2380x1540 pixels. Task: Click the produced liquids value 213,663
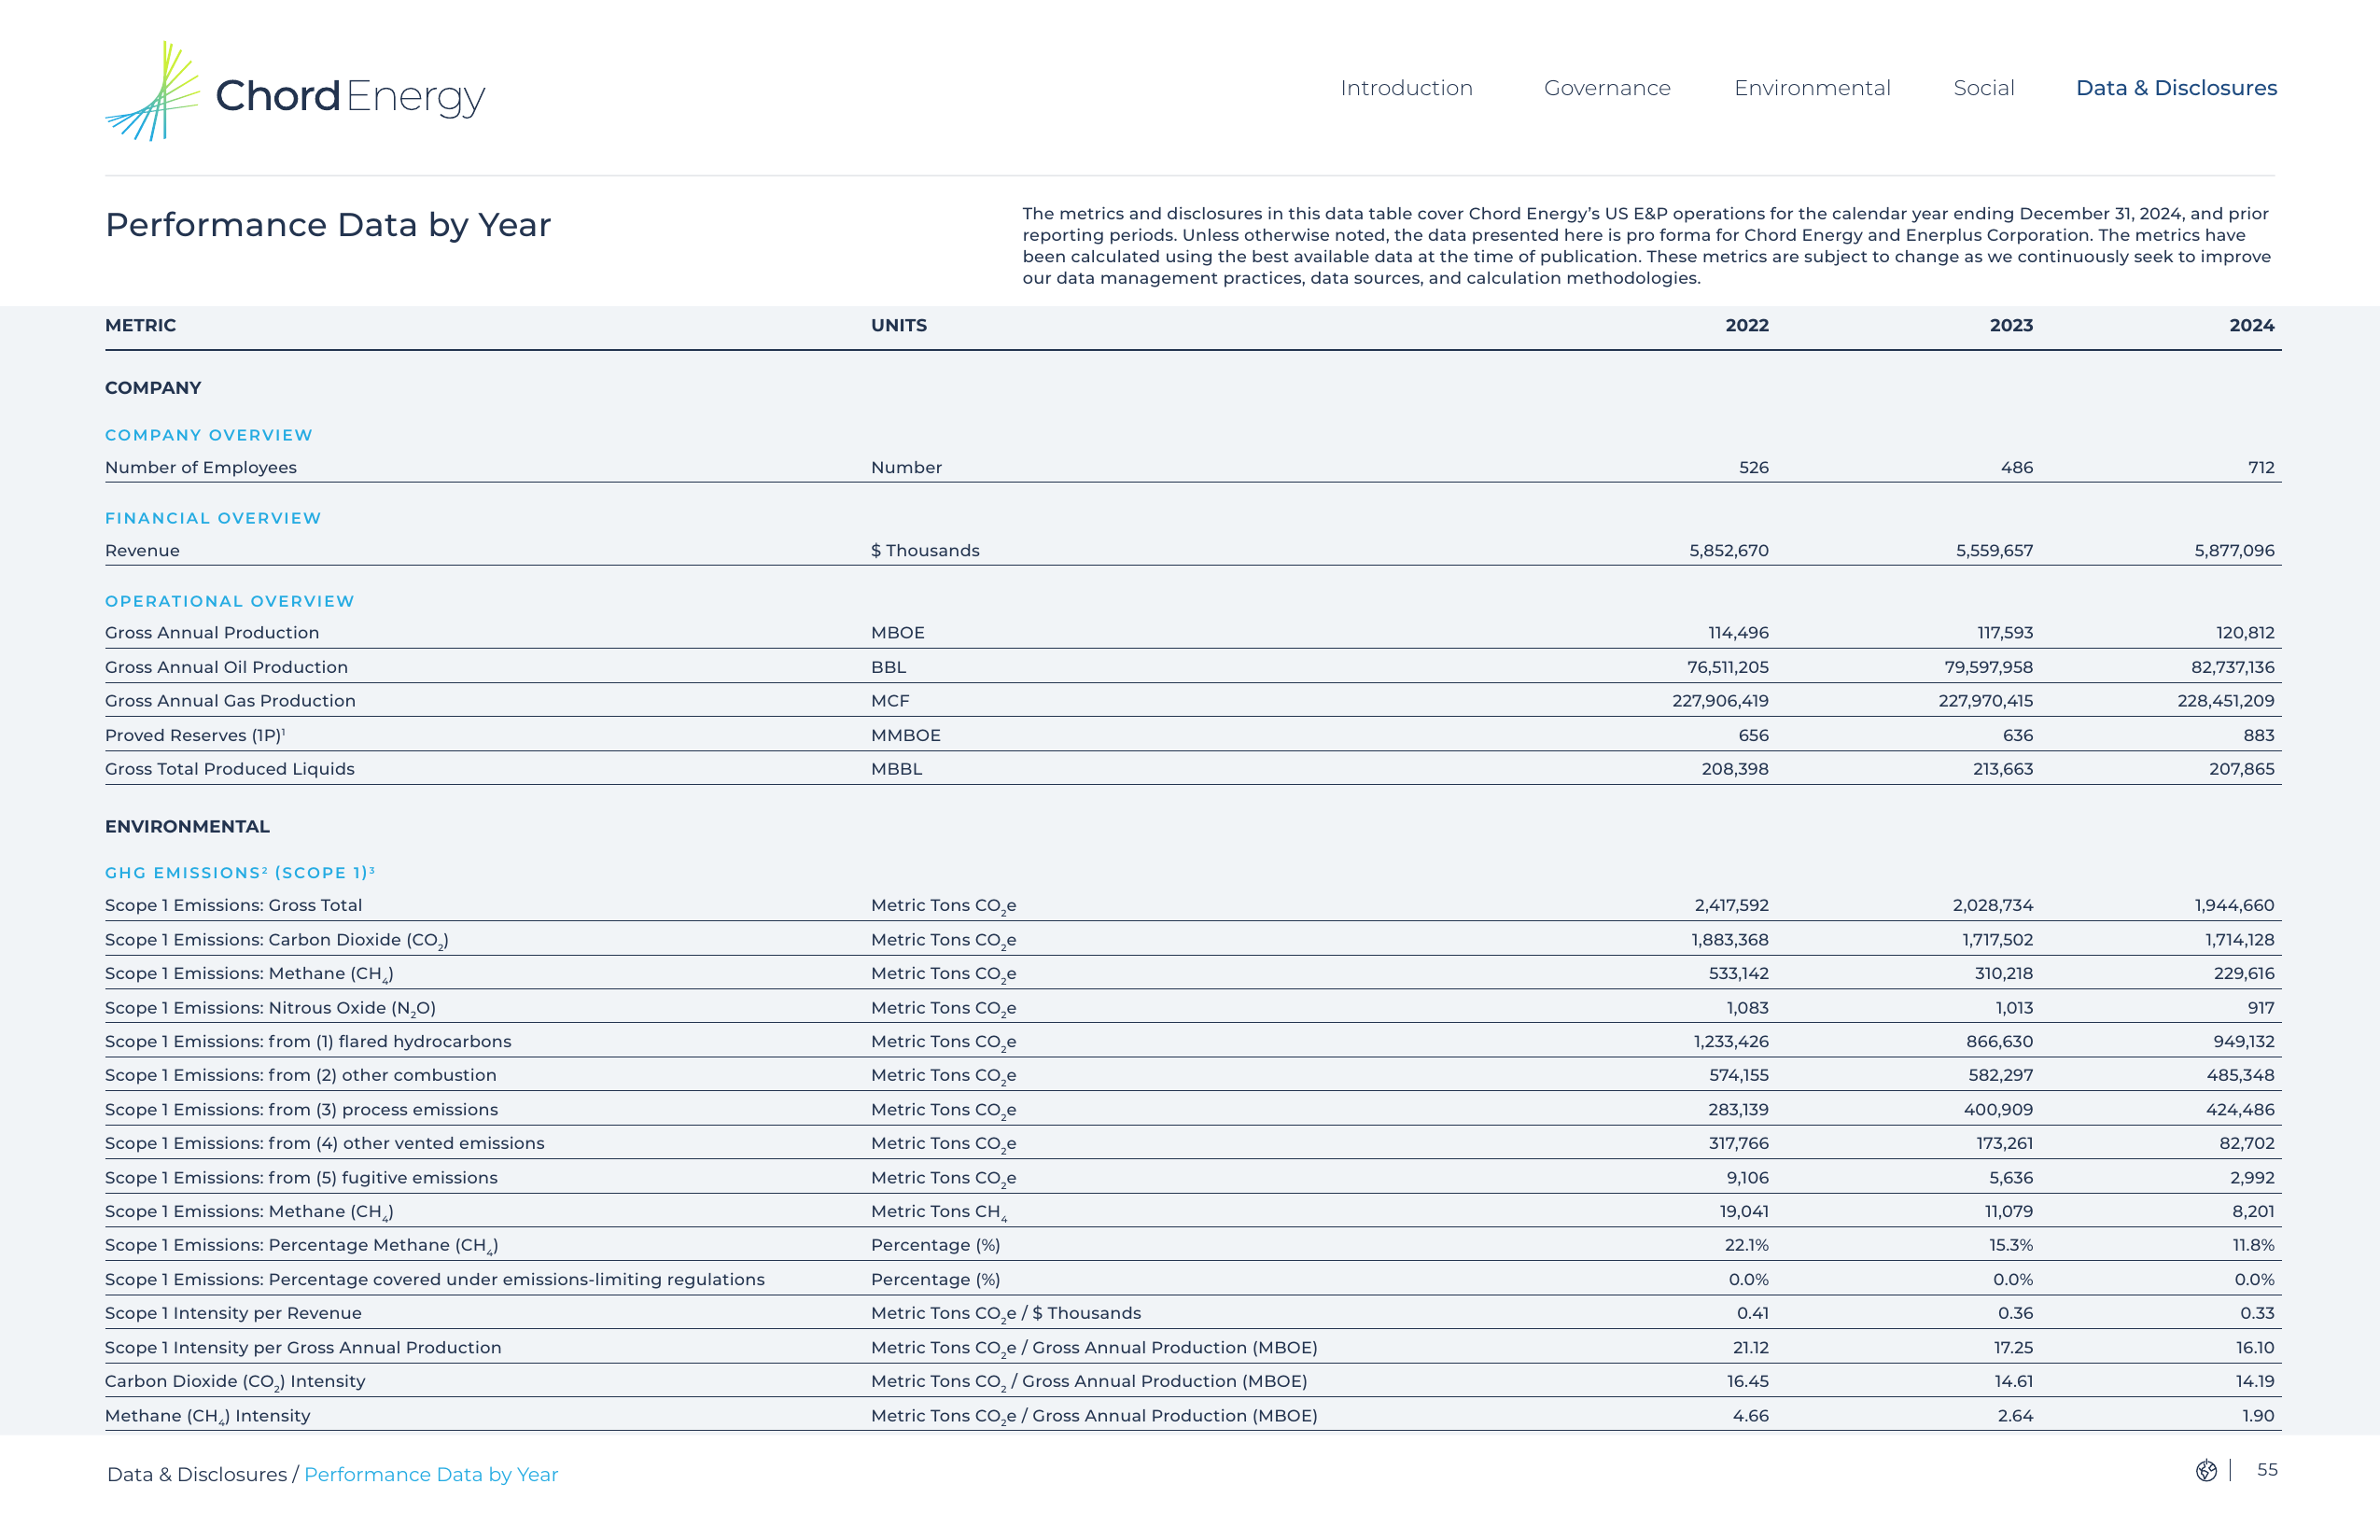pos(2002,769)
